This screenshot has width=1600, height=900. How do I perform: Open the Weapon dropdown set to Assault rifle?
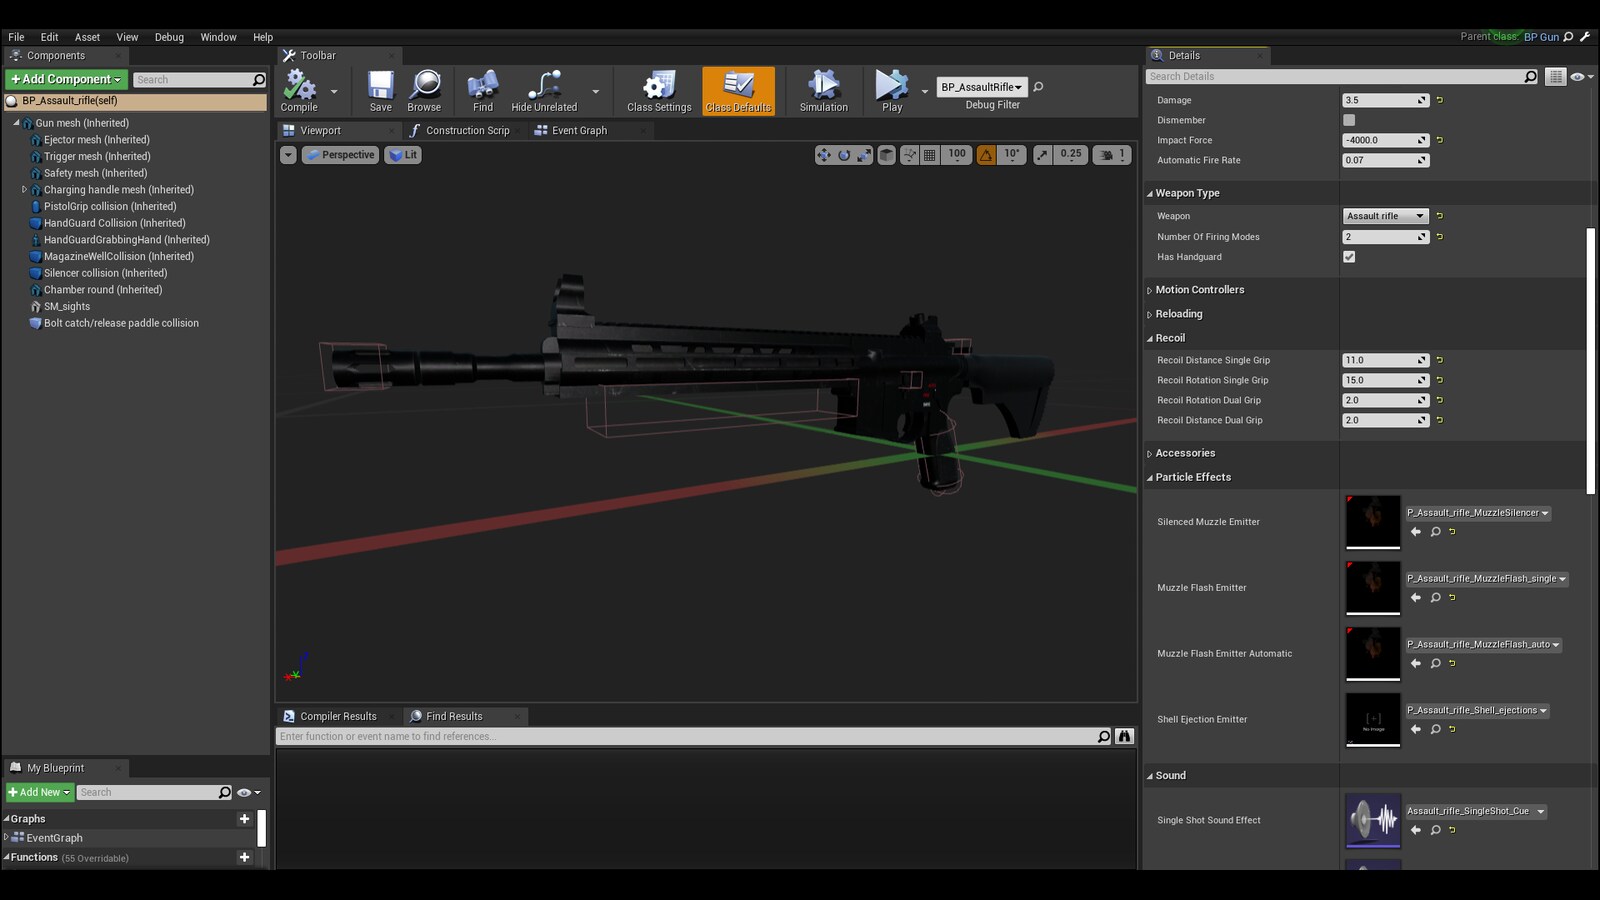click(x=1385, y=215)
